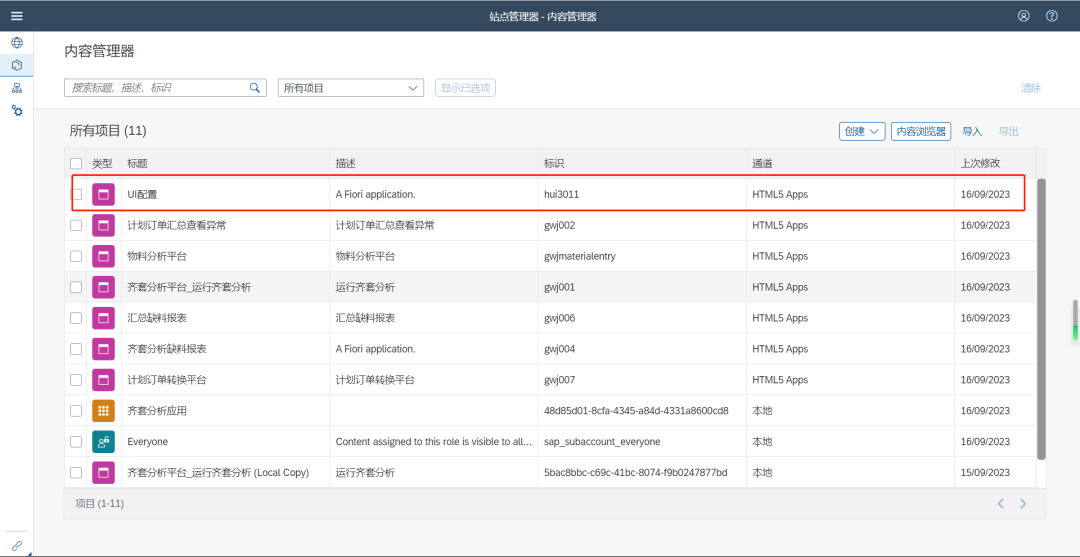1080x557 pixels.
Task: Open the hierarchy structure sidebar icon
Action: pyautogui.click(x=17, y=88)
